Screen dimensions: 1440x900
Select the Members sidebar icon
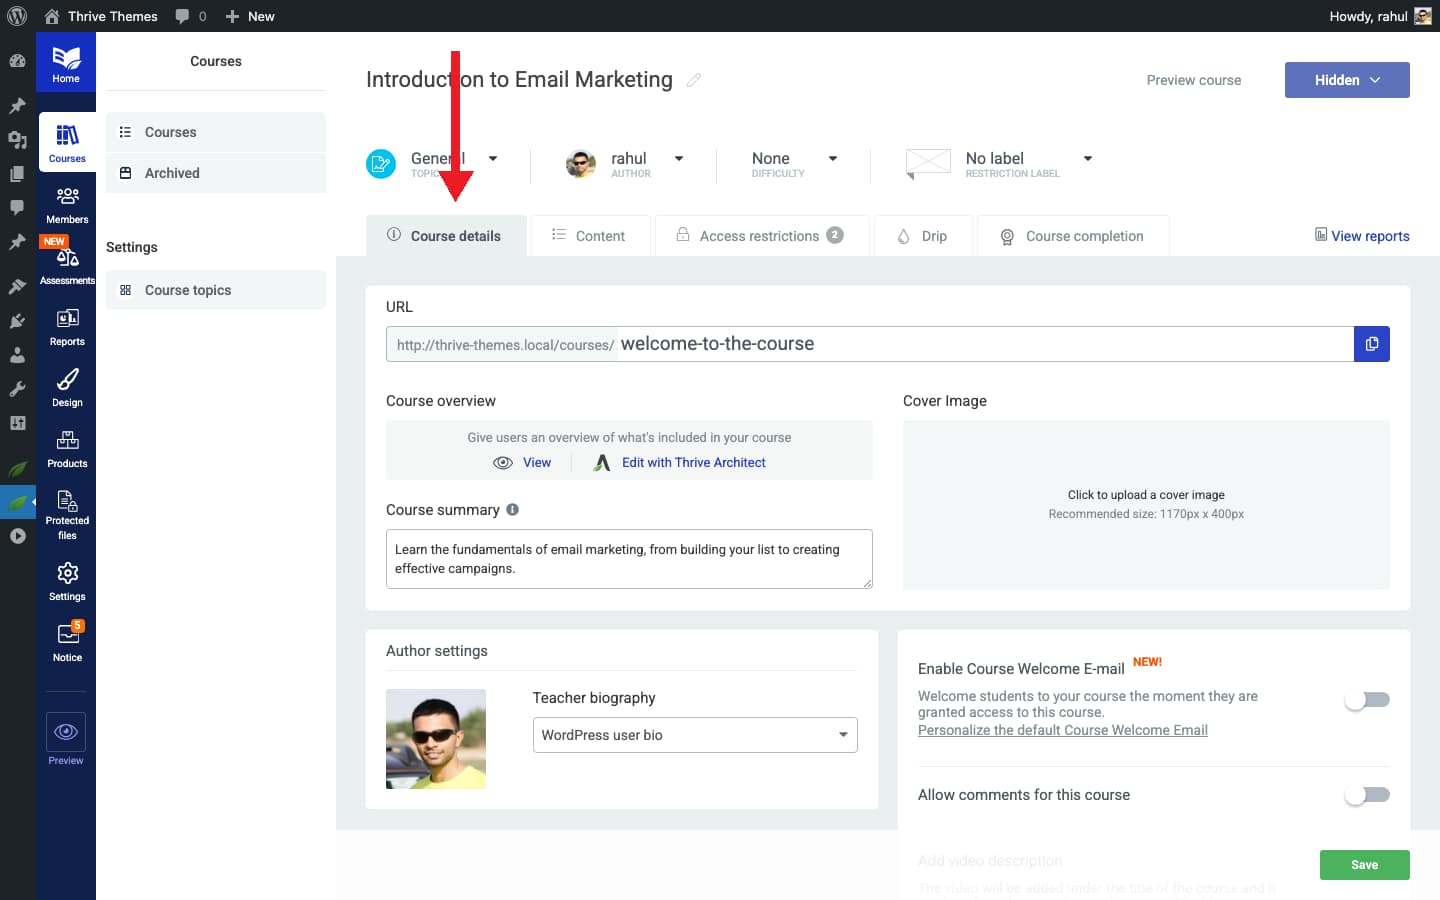[67, 203]
